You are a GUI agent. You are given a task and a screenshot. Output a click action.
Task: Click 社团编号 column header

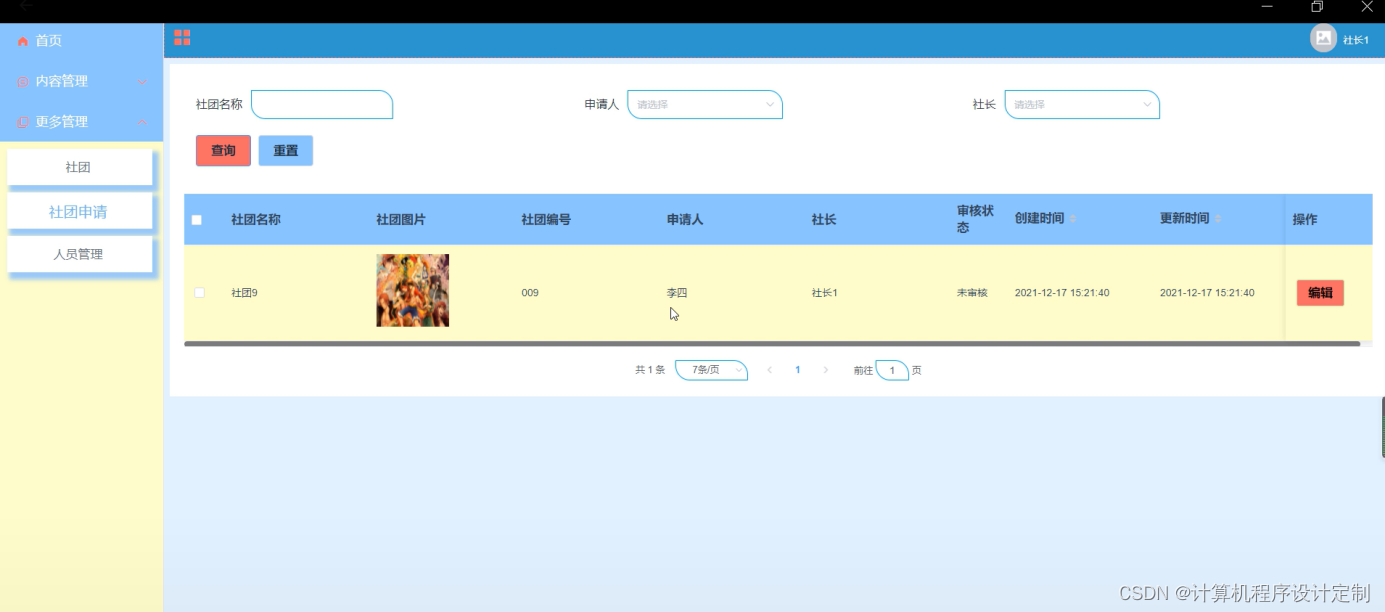[546, 219]
